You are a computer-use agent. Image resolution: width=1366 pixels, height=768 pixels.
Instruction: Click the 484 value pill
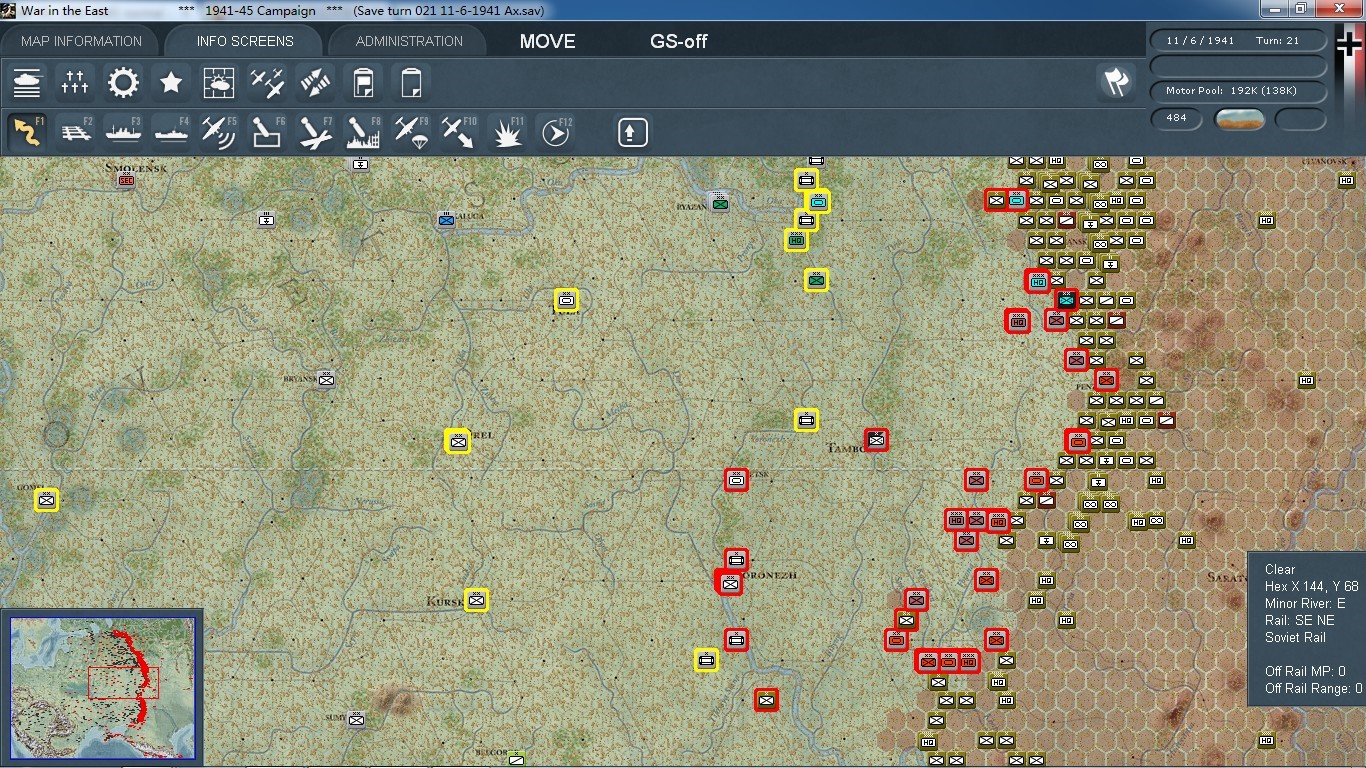(x=1176, y=118)
